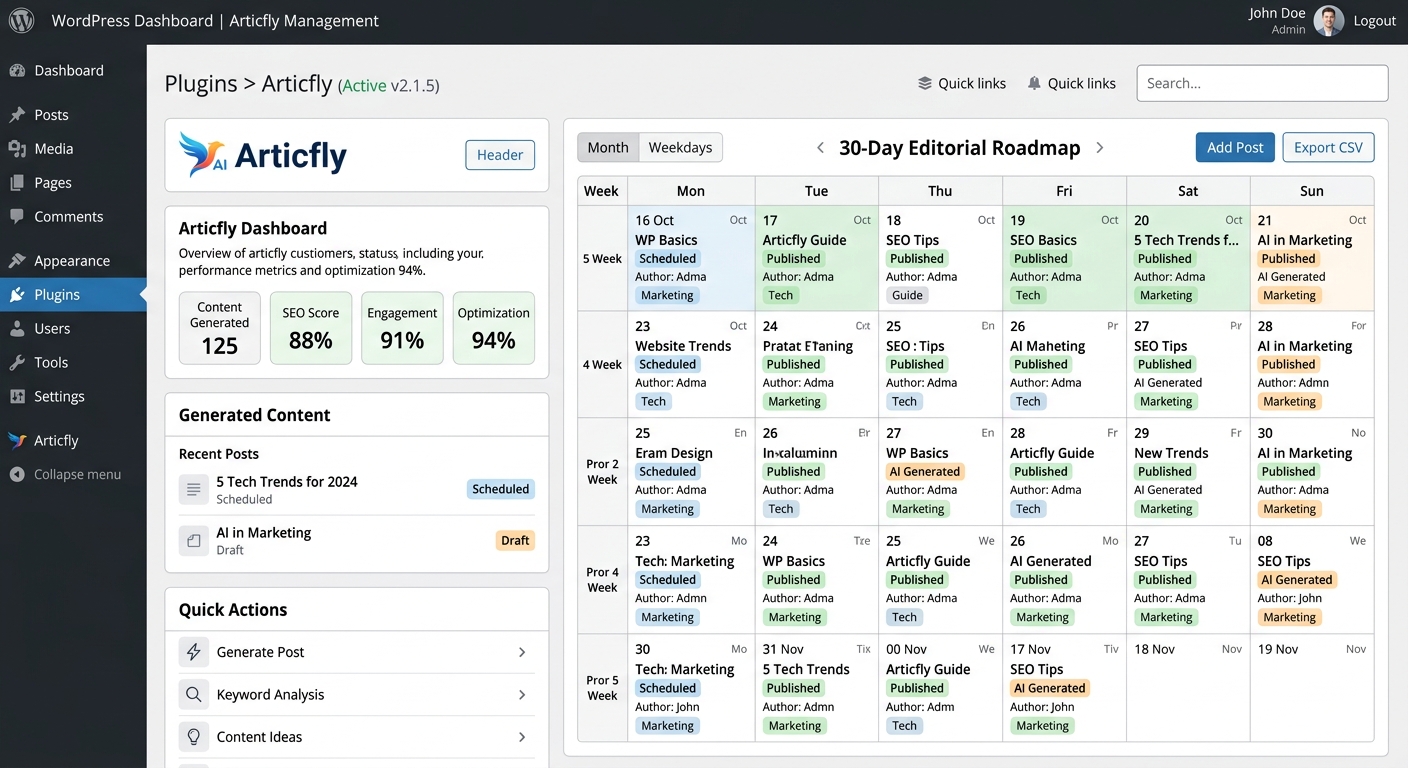Click the Collapse menu label
The height and width of the screenshot is (768, 1408).
click(x=78, y=475)
